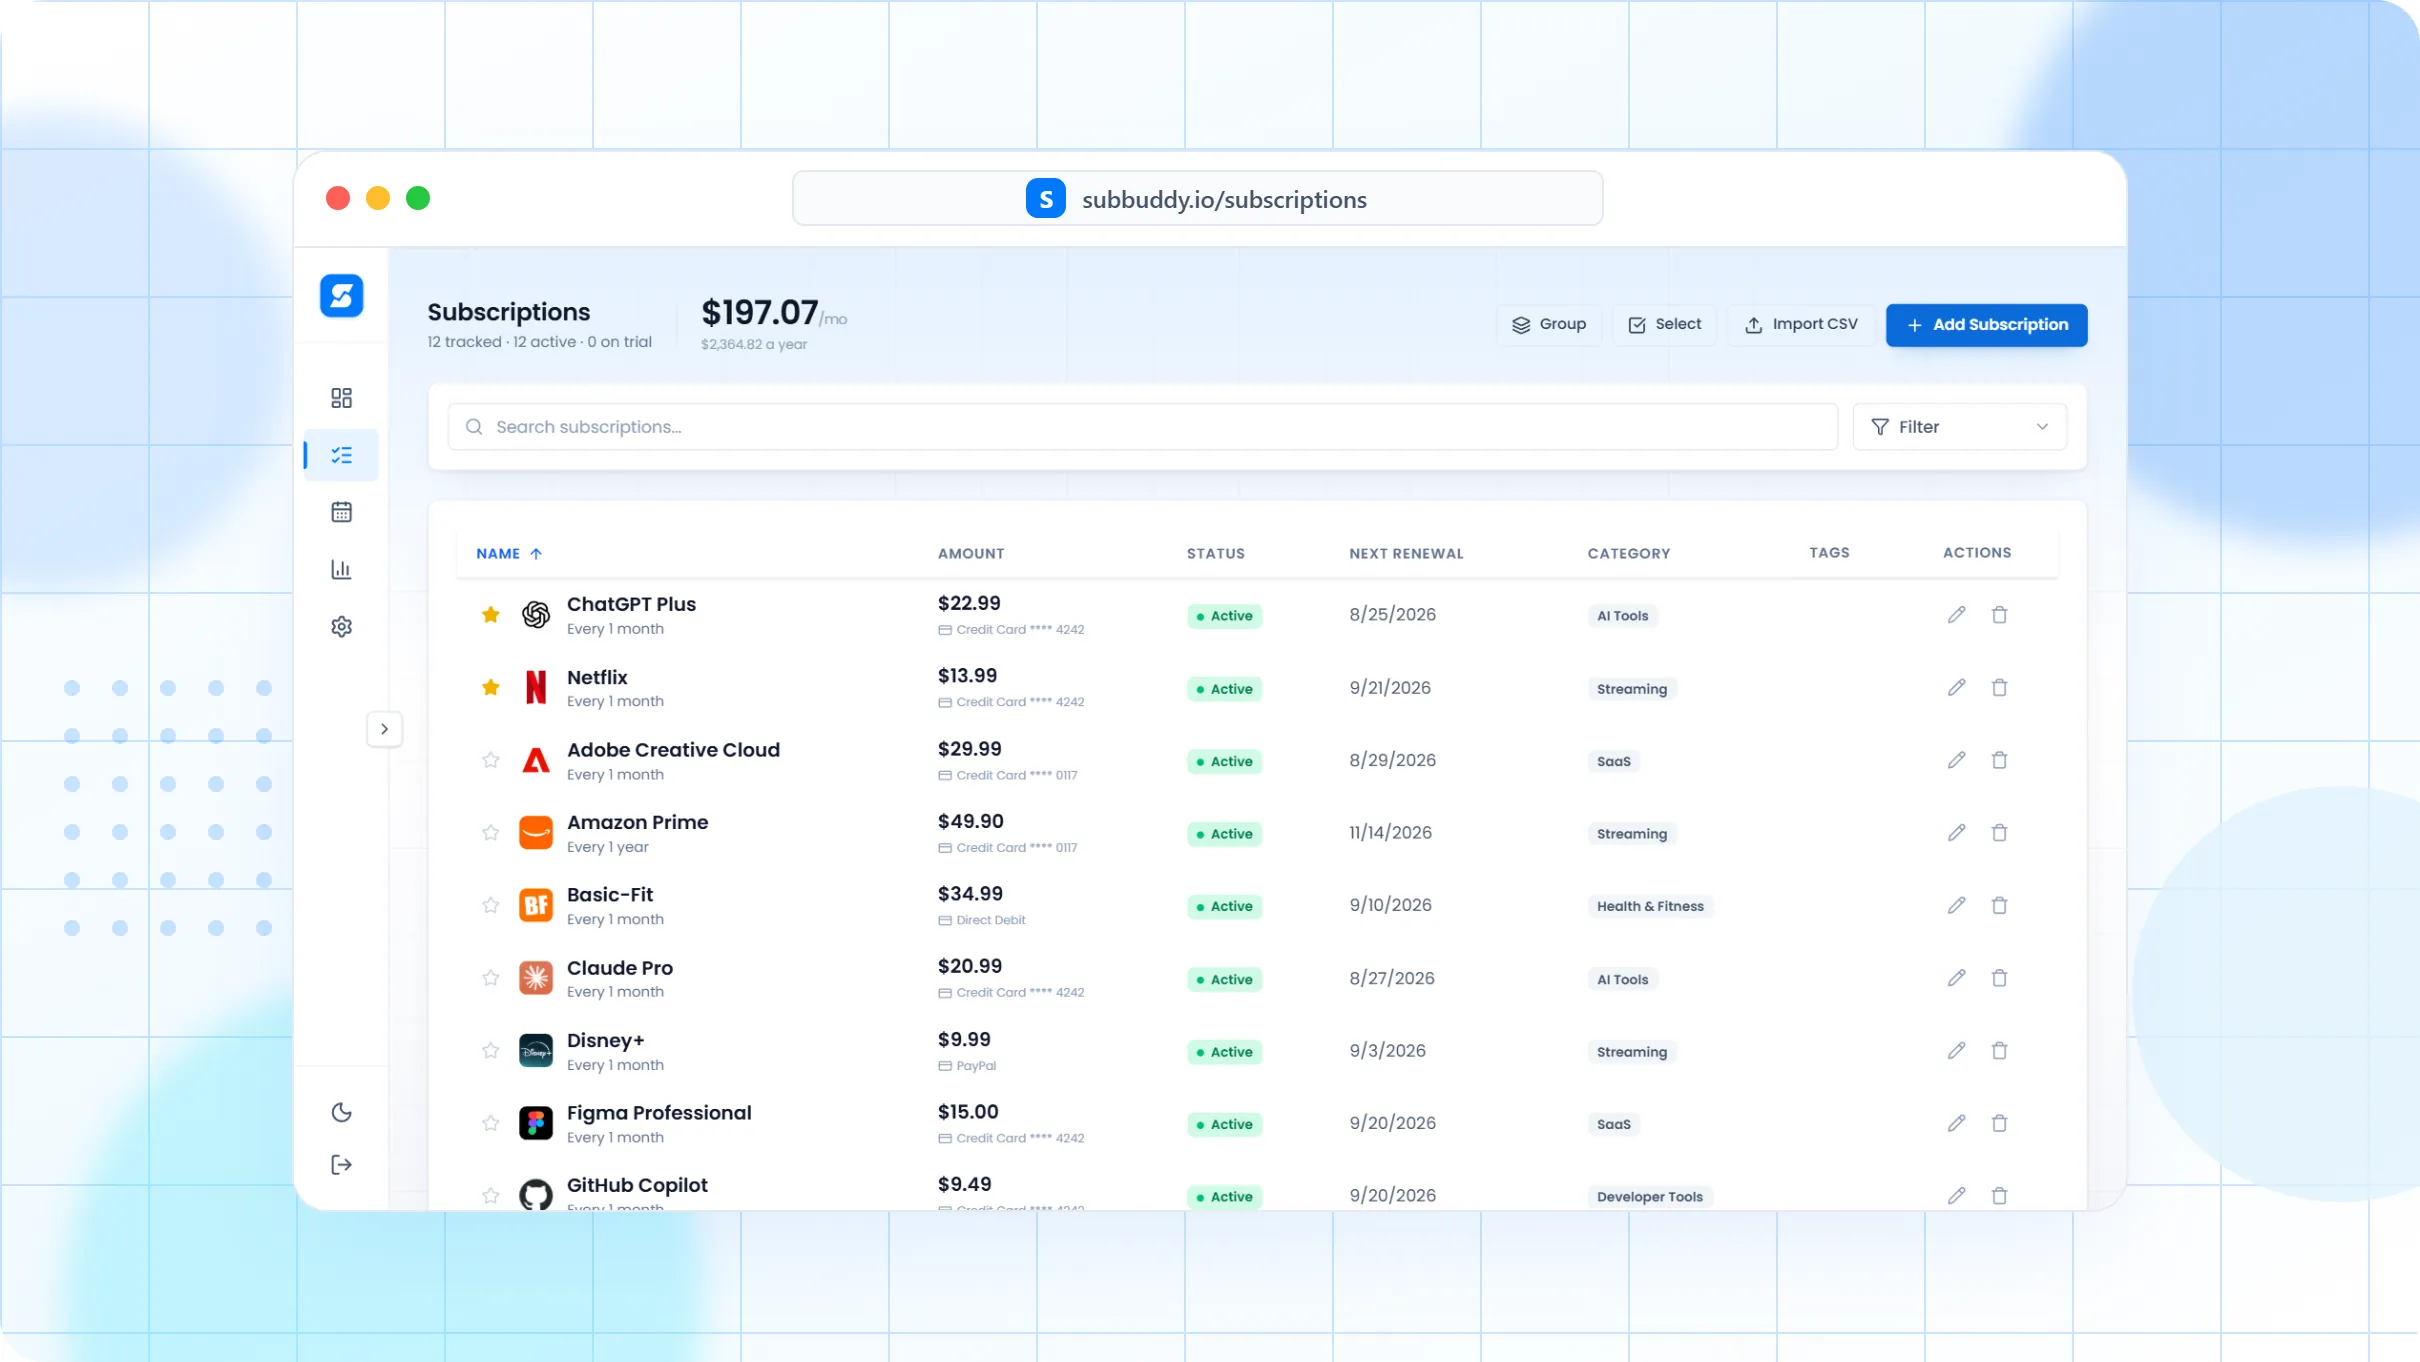Edit the GitHub Copilot subscription
Screen dimensions: 2420x1362
[1957, 1196]
